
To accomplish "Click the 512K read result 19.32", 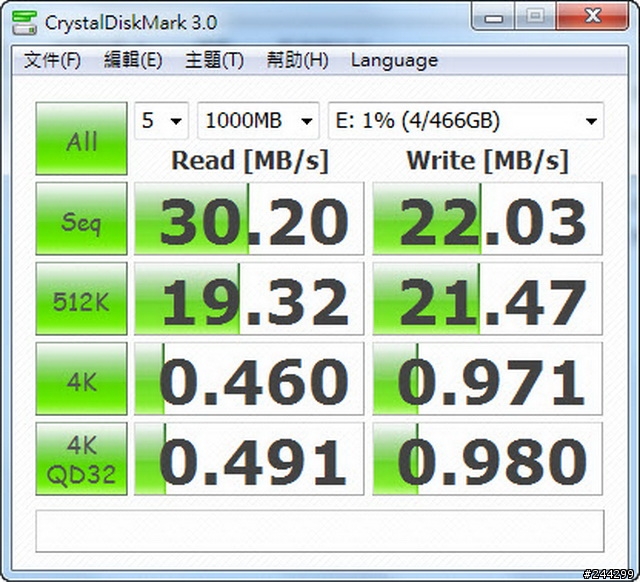I will pos(249,299).
